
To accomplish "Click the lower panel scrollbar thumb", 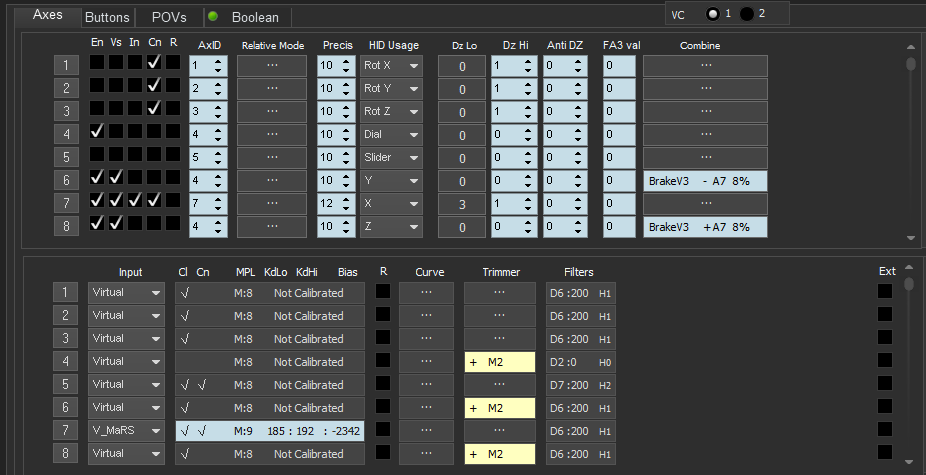I will pos(909,284).
